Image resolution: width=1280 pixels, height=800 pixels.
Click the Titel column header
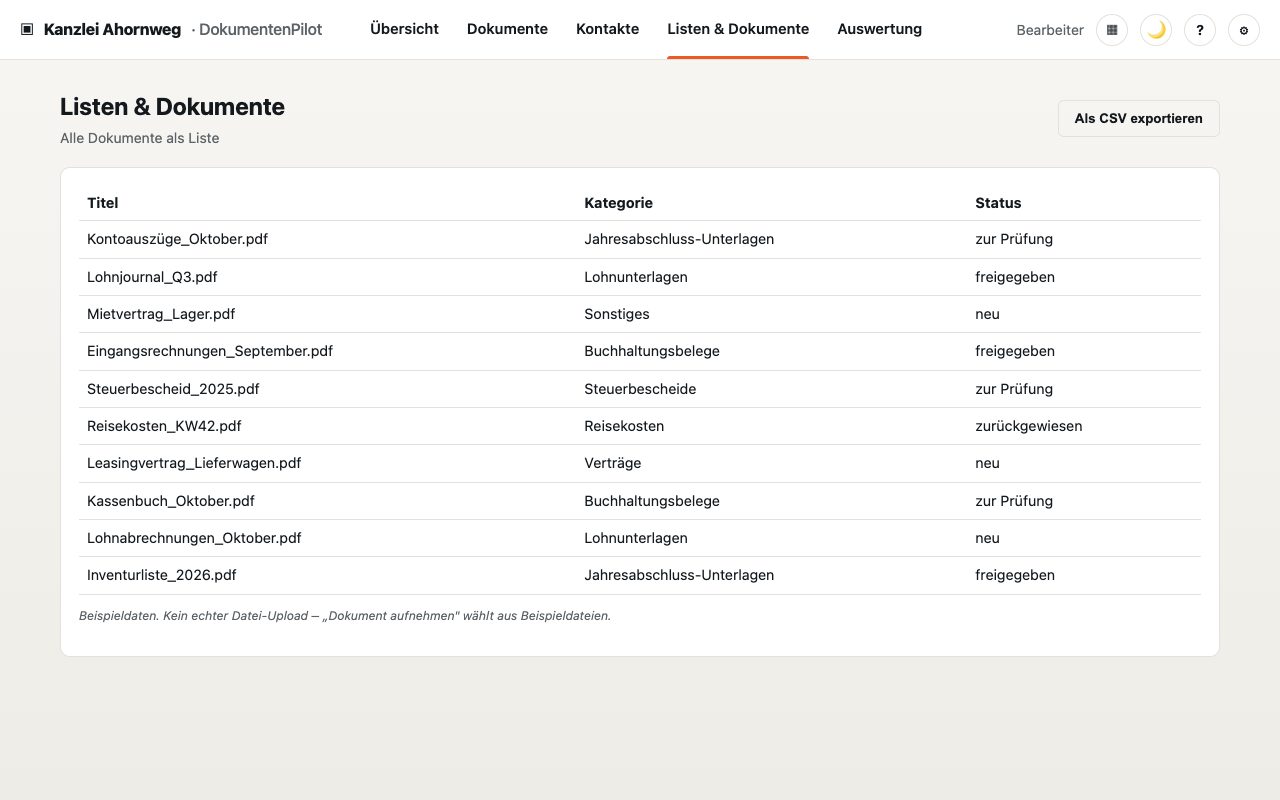tap(103, 203)
